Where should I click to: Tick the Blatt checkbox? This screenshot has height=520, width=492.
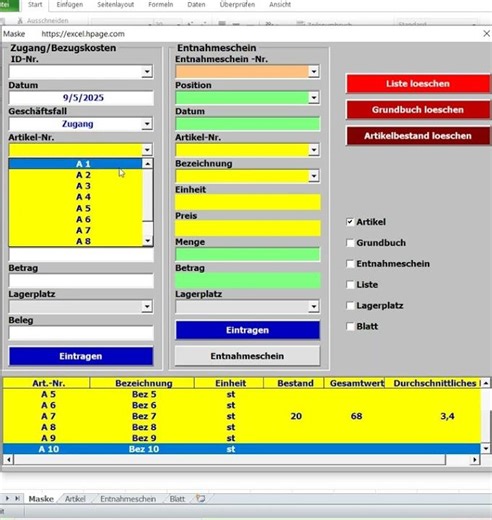point(350,327)
